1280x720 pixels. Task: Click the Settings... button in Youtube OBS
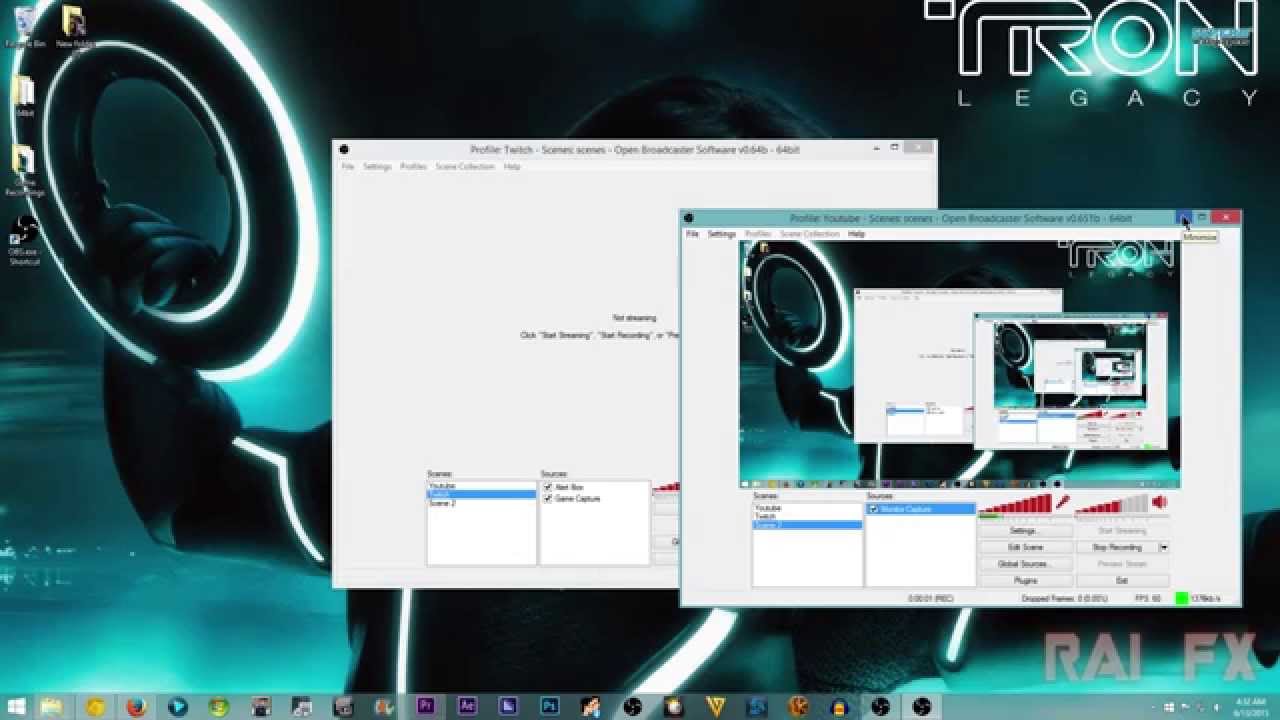(1024, 531)
